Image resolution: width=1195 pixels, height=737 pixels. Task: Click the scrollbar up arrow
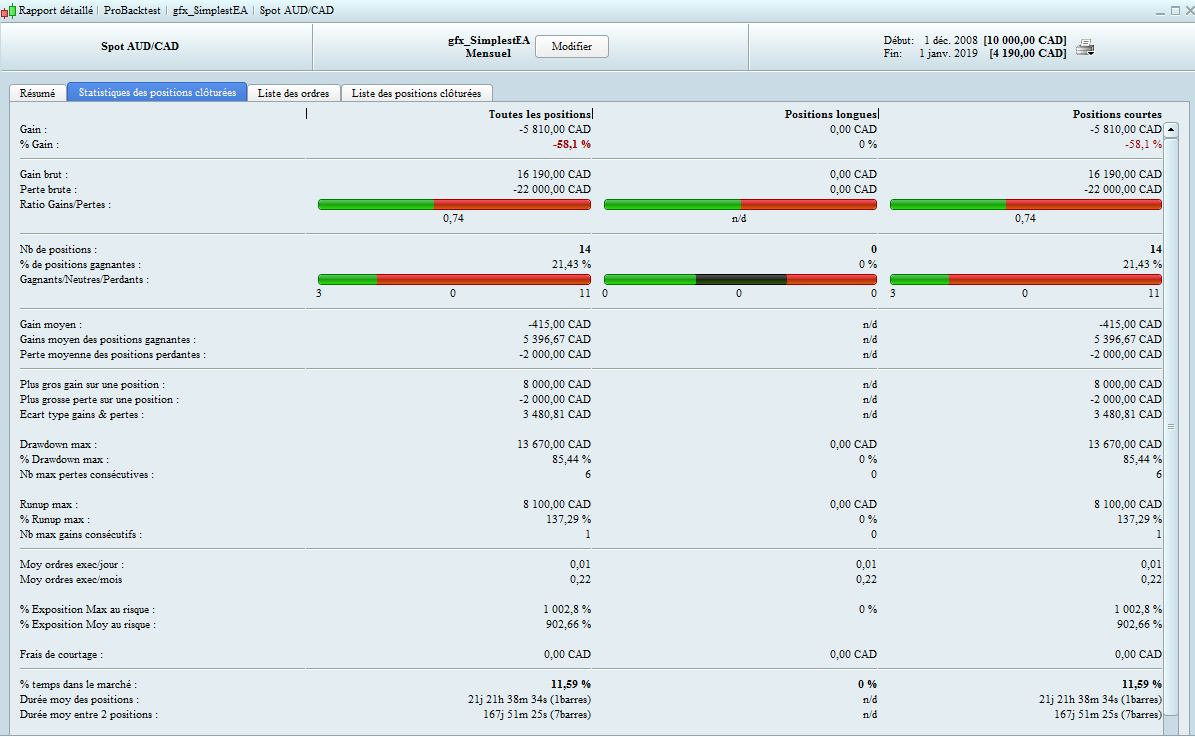[1171, 130]
